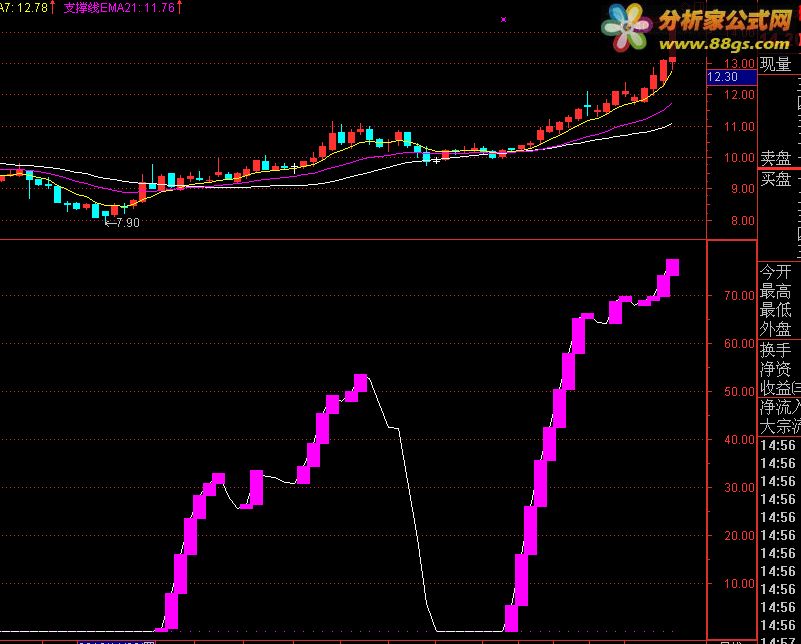Click the topmost magenta indicator bar

click(x=673, y=268)
